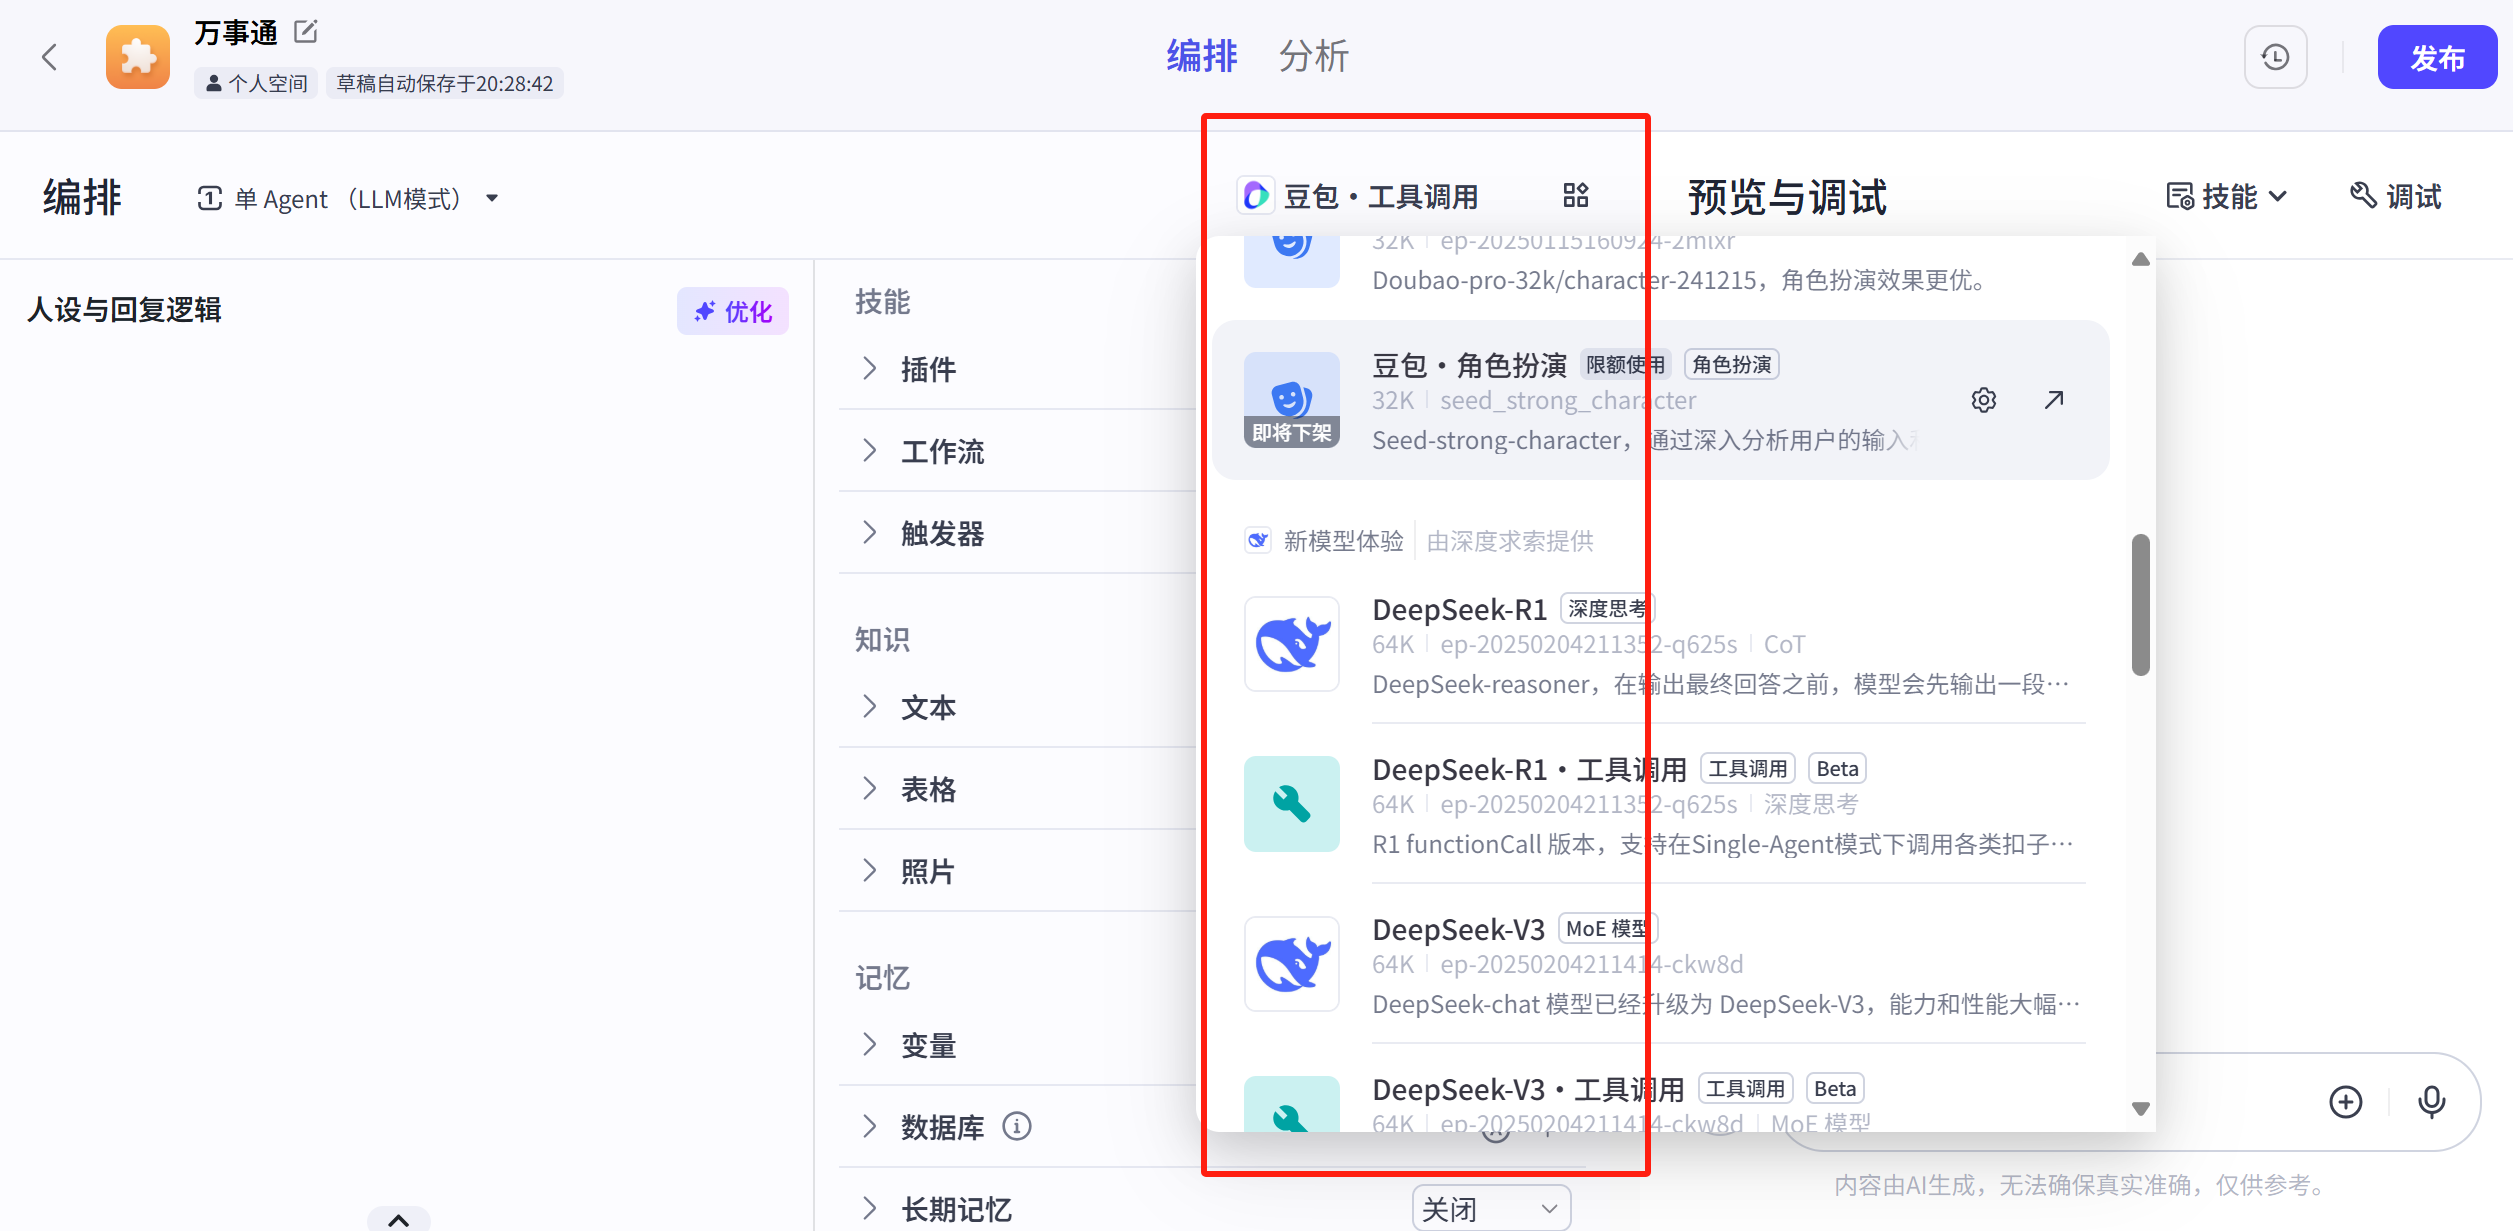2513x1231 pixels.
Task: Click the back arrow icon
Action: tap(49, 57)
